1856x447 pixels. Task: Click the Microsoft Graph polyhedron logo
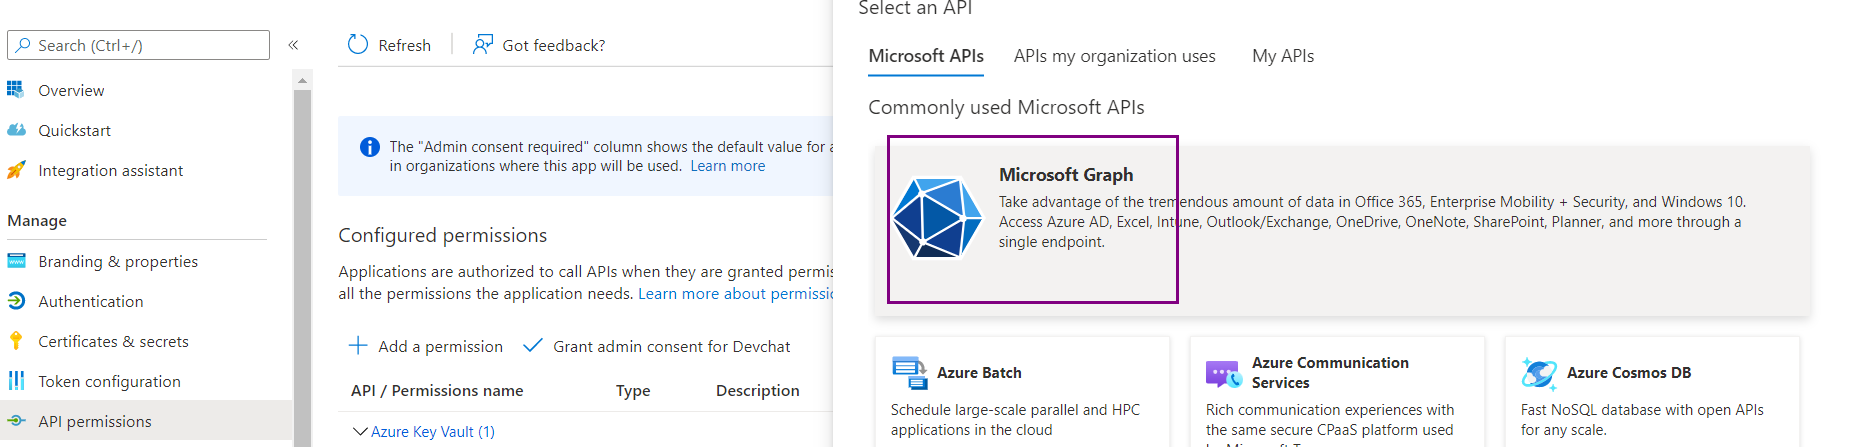coord(937,217)
